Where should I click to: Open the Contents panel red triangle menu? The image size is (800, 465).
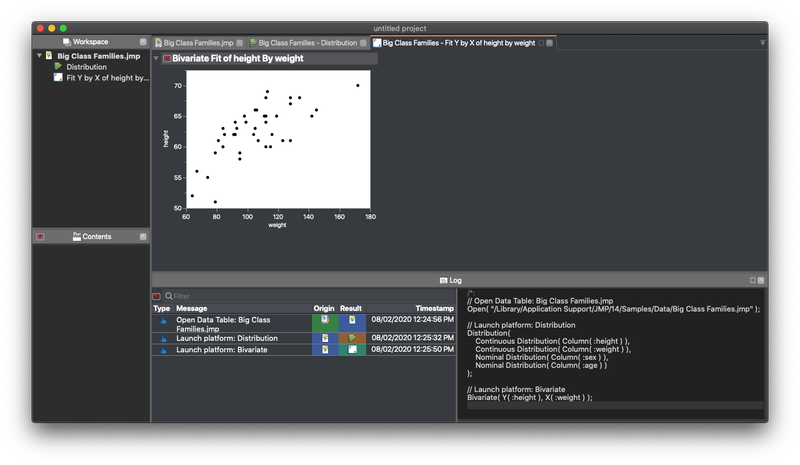coord(40,237)
